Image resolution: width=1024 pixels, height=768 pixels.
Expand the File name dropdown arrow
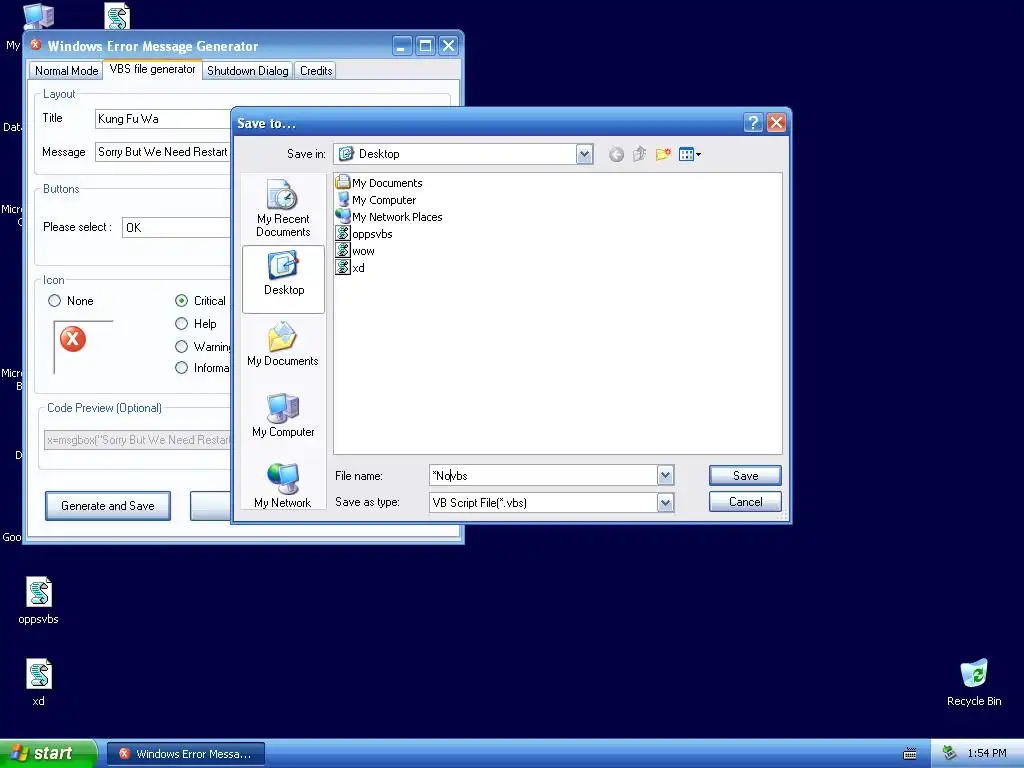[x=665, y=475]
